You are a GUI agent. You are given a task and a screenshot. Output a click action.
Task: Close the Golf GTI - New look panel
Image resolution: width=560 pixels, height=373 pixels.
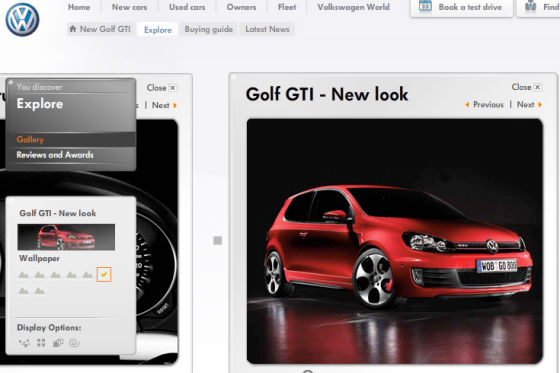pyautogui.click(x=526, y=87)
